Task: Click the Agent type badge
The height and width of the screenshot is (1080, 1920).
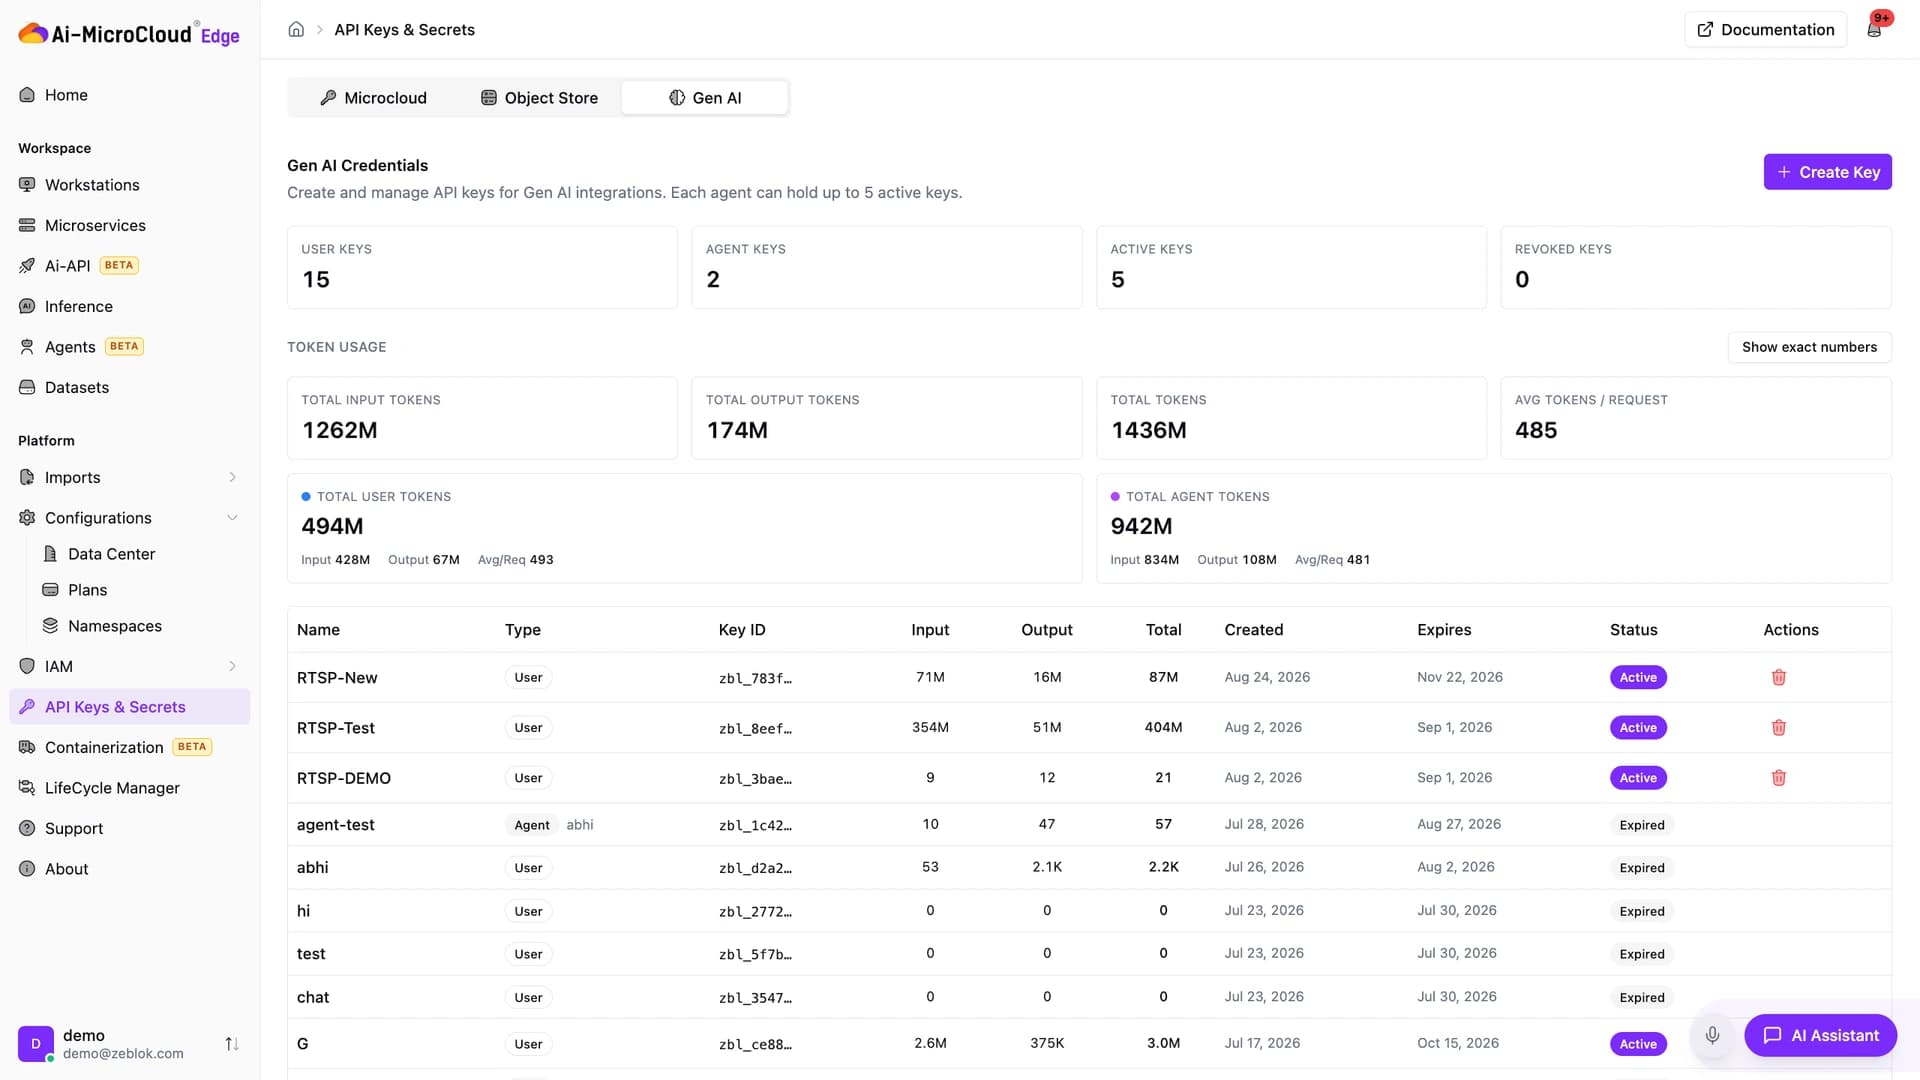Action: coord(532,825)
